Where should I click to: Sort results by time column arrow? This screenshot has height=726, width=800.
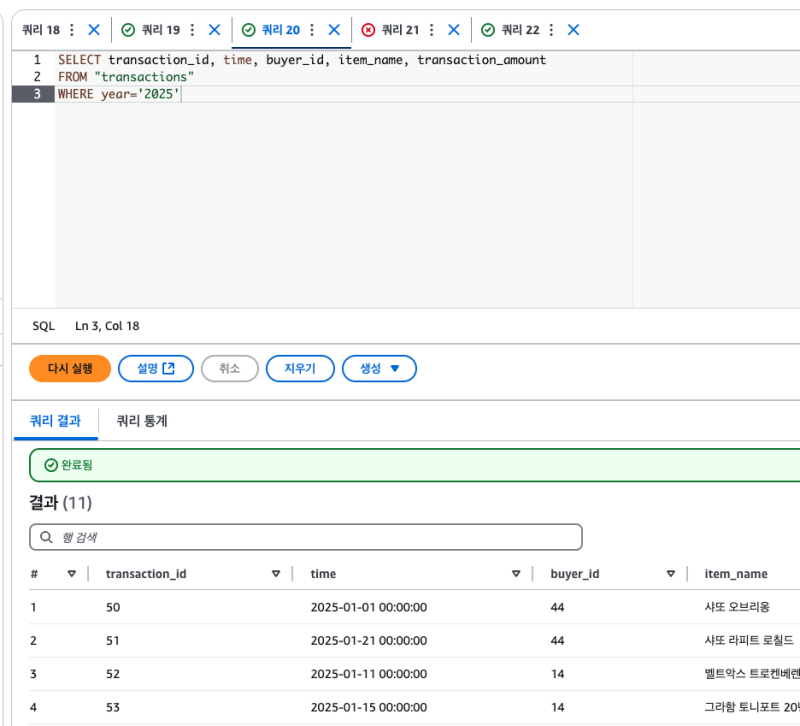(x=516, y=574)
